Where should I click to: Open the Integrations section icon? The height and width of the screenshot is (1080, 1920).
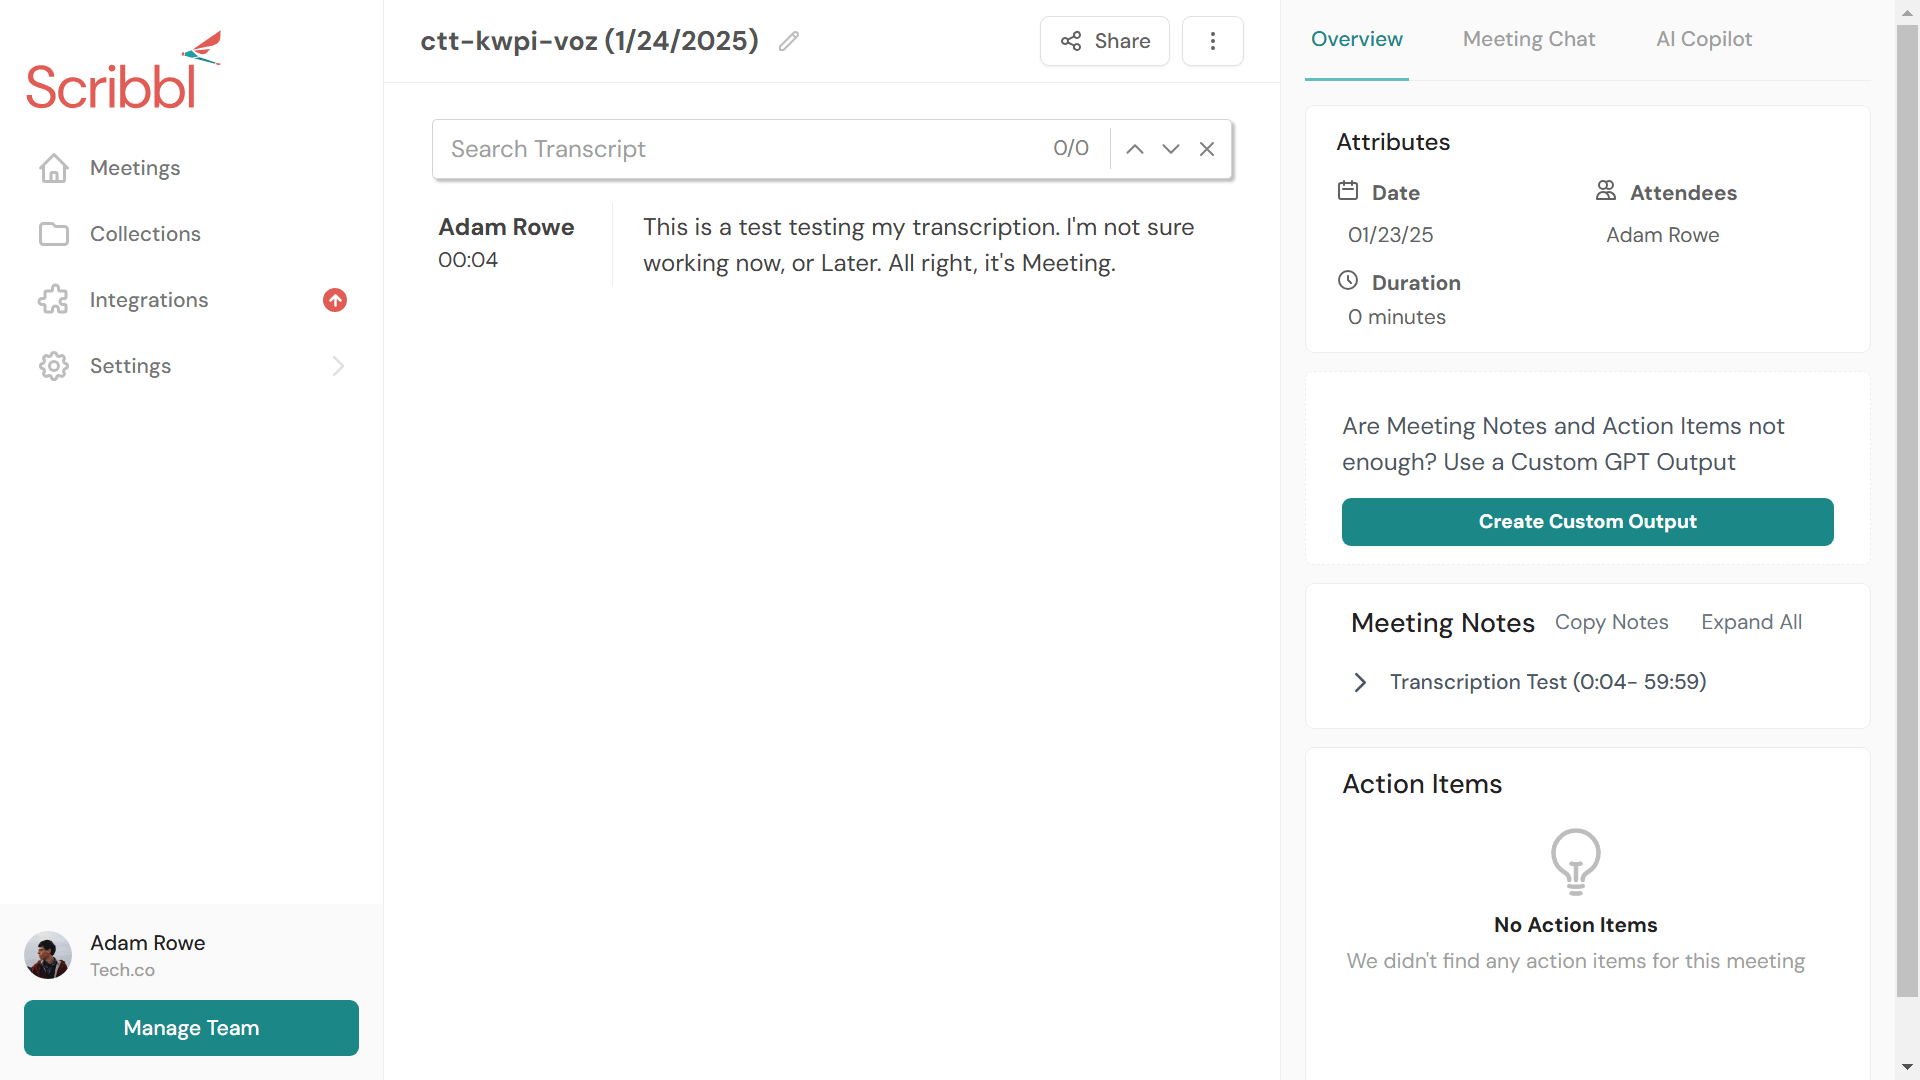53,299
